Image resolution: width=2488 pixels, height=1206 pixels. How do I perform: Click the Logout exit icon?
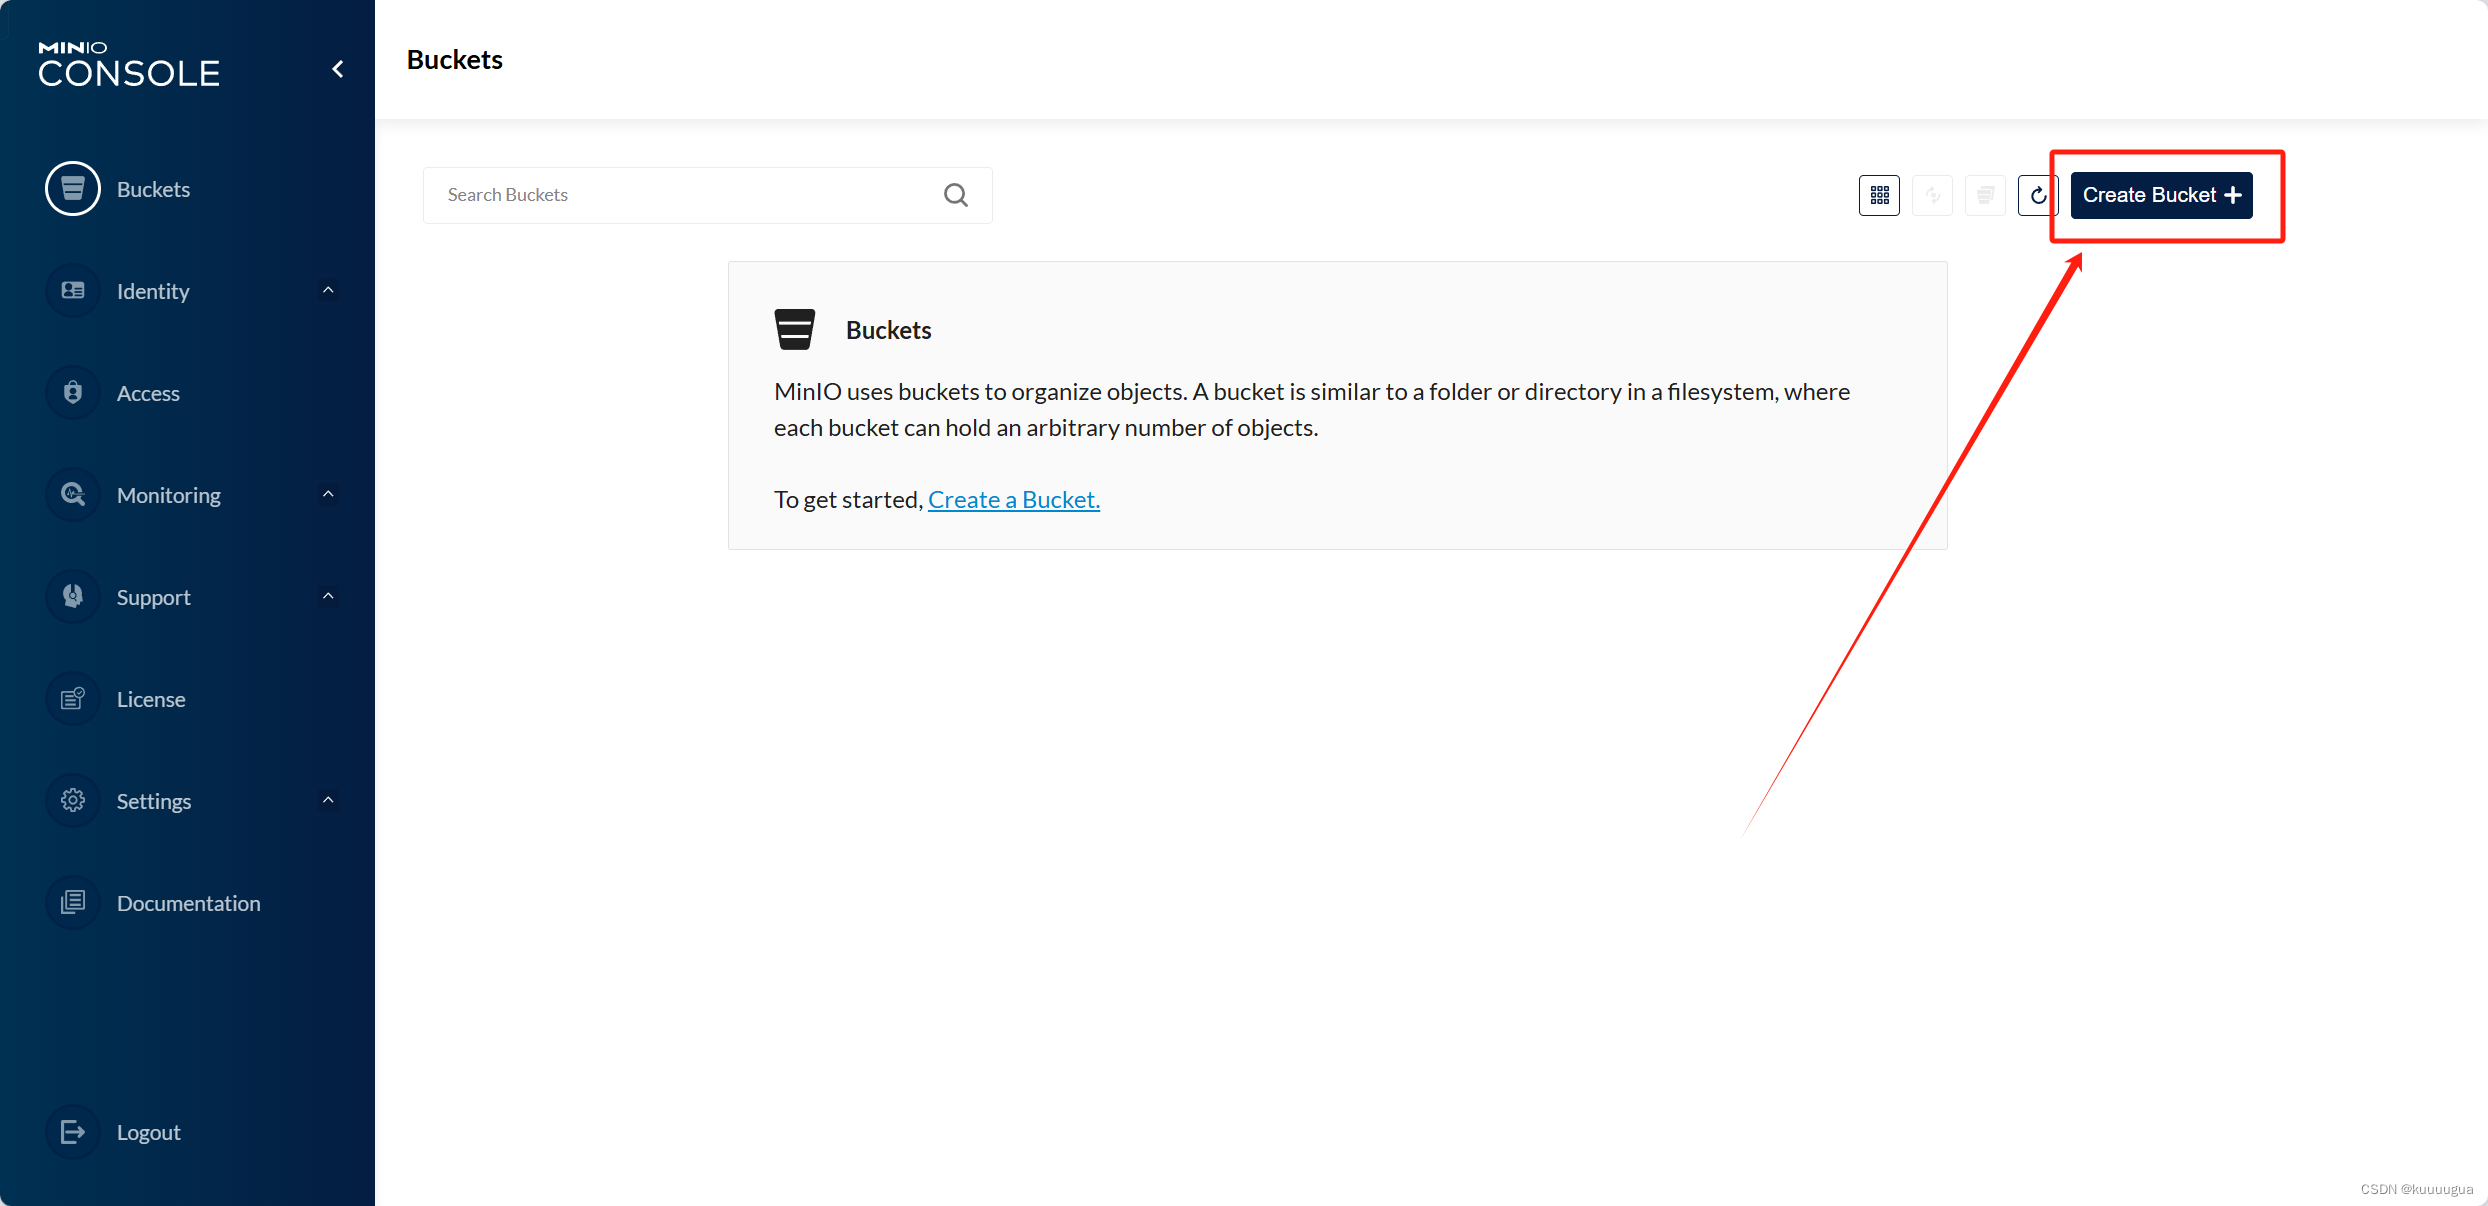coord(73,1132)
